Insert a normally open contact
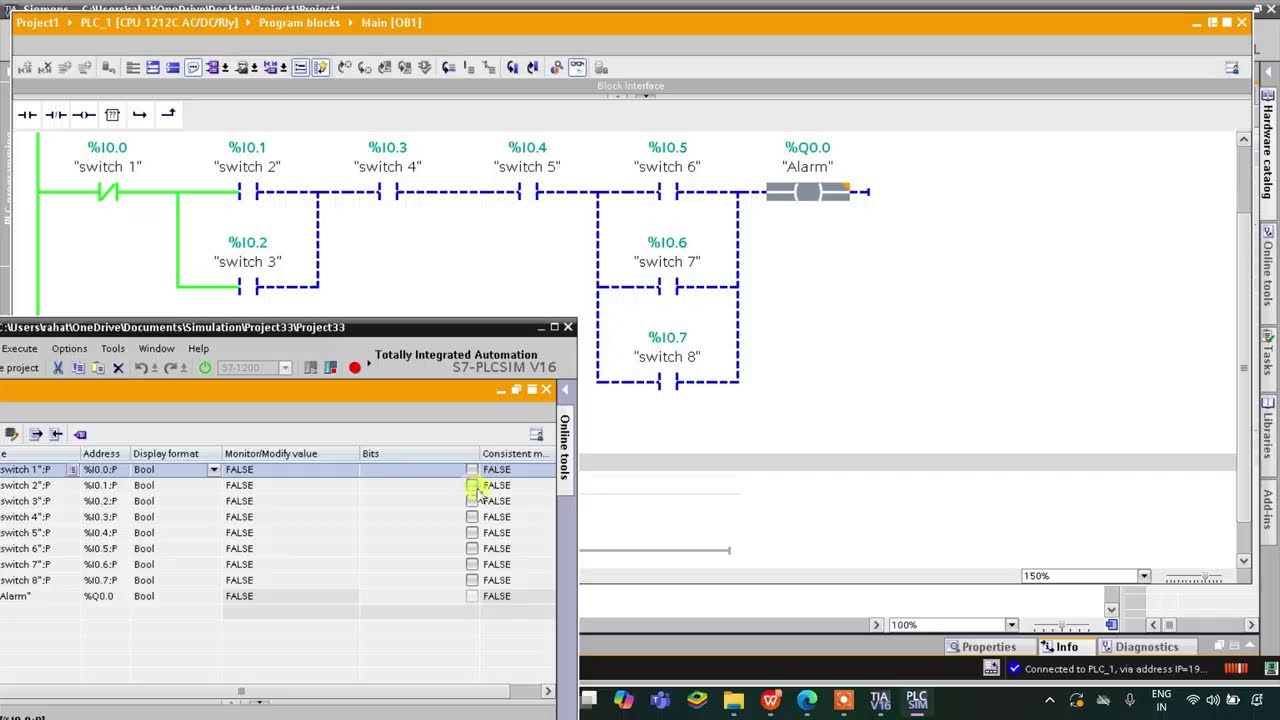 [28, 115]
